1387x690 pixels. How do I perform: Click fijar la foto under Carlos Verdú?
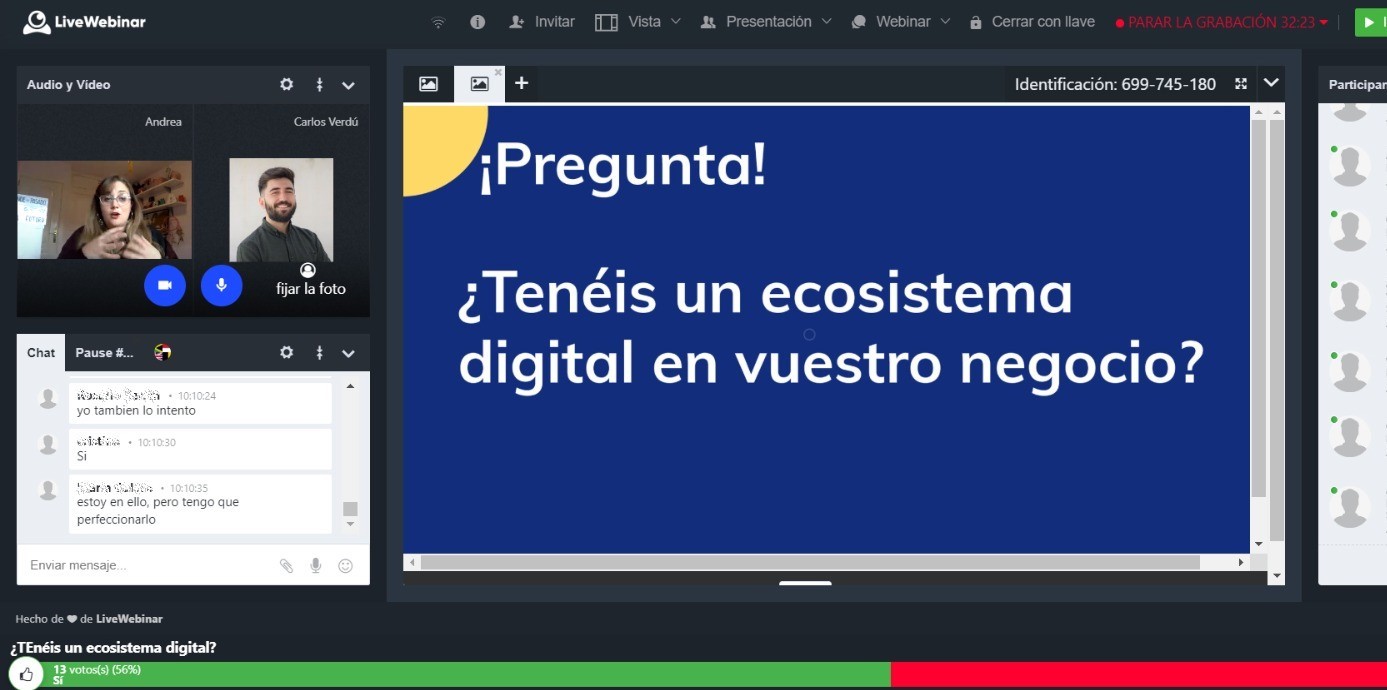pos(310,288)
